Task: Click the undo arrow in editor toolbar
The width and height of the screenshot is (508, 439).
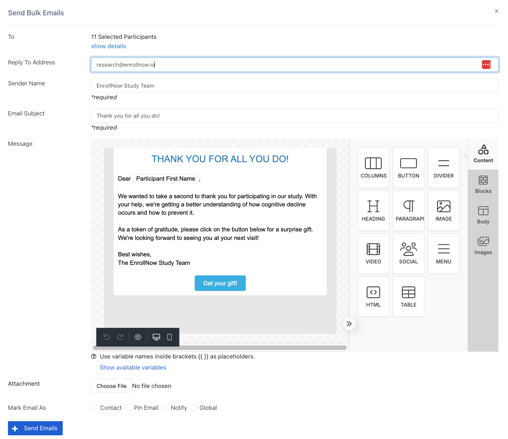Action: (x=106, y=337)
